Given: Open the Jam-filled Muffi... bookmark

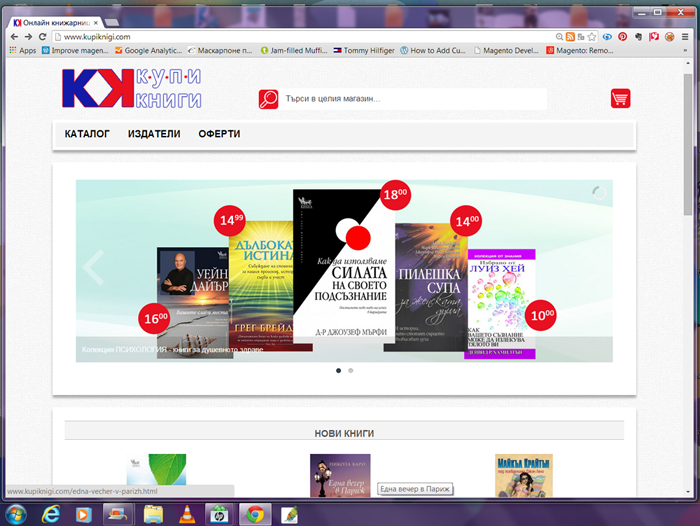Looking at the screenshot, I should tap(294, 50).
